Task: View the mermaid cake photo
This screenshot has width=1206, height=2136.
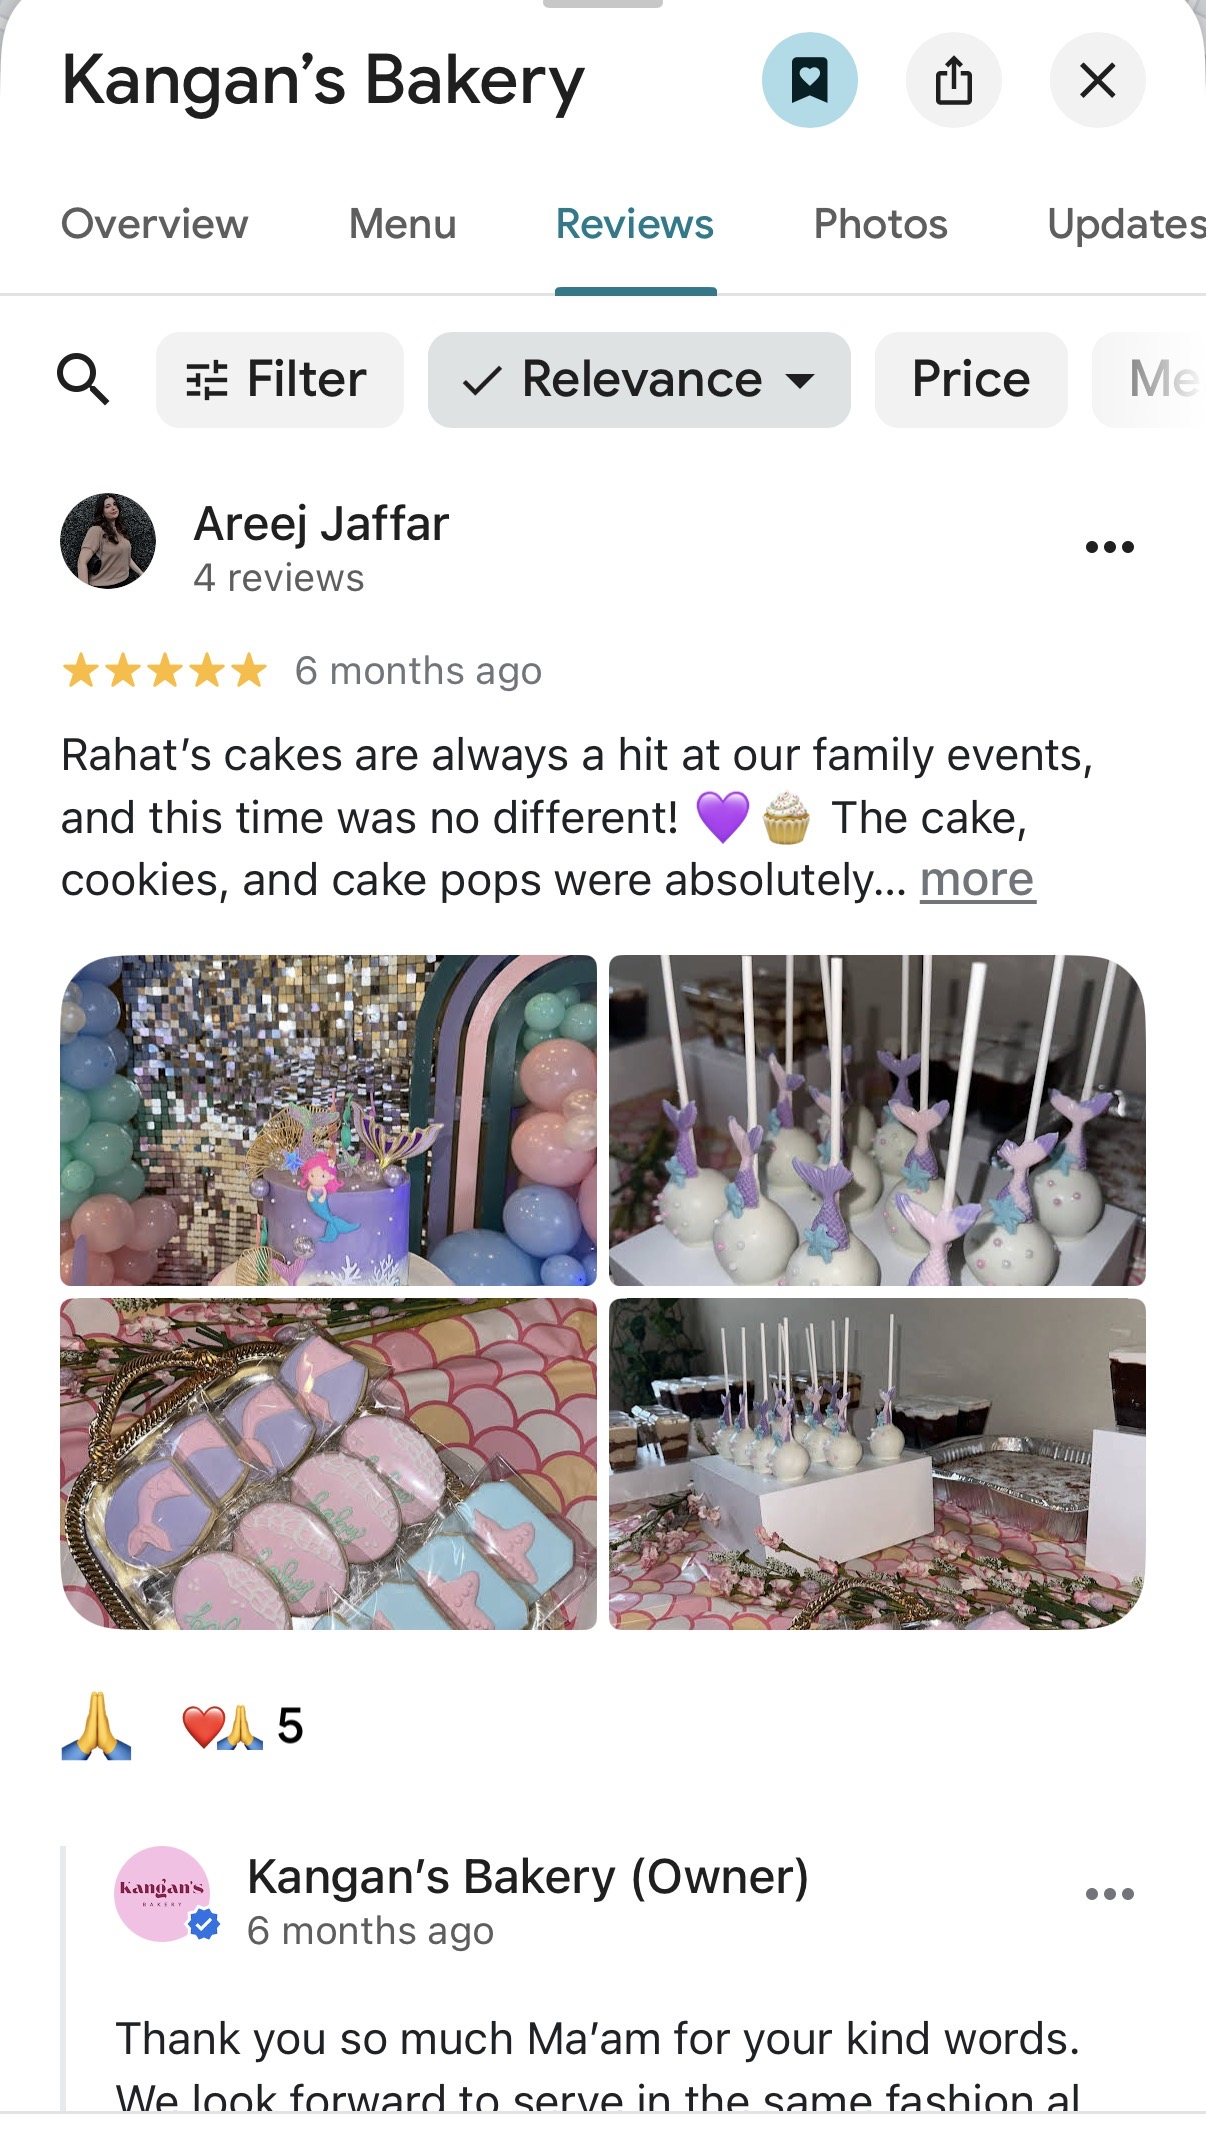Action: pos(328,1120)
